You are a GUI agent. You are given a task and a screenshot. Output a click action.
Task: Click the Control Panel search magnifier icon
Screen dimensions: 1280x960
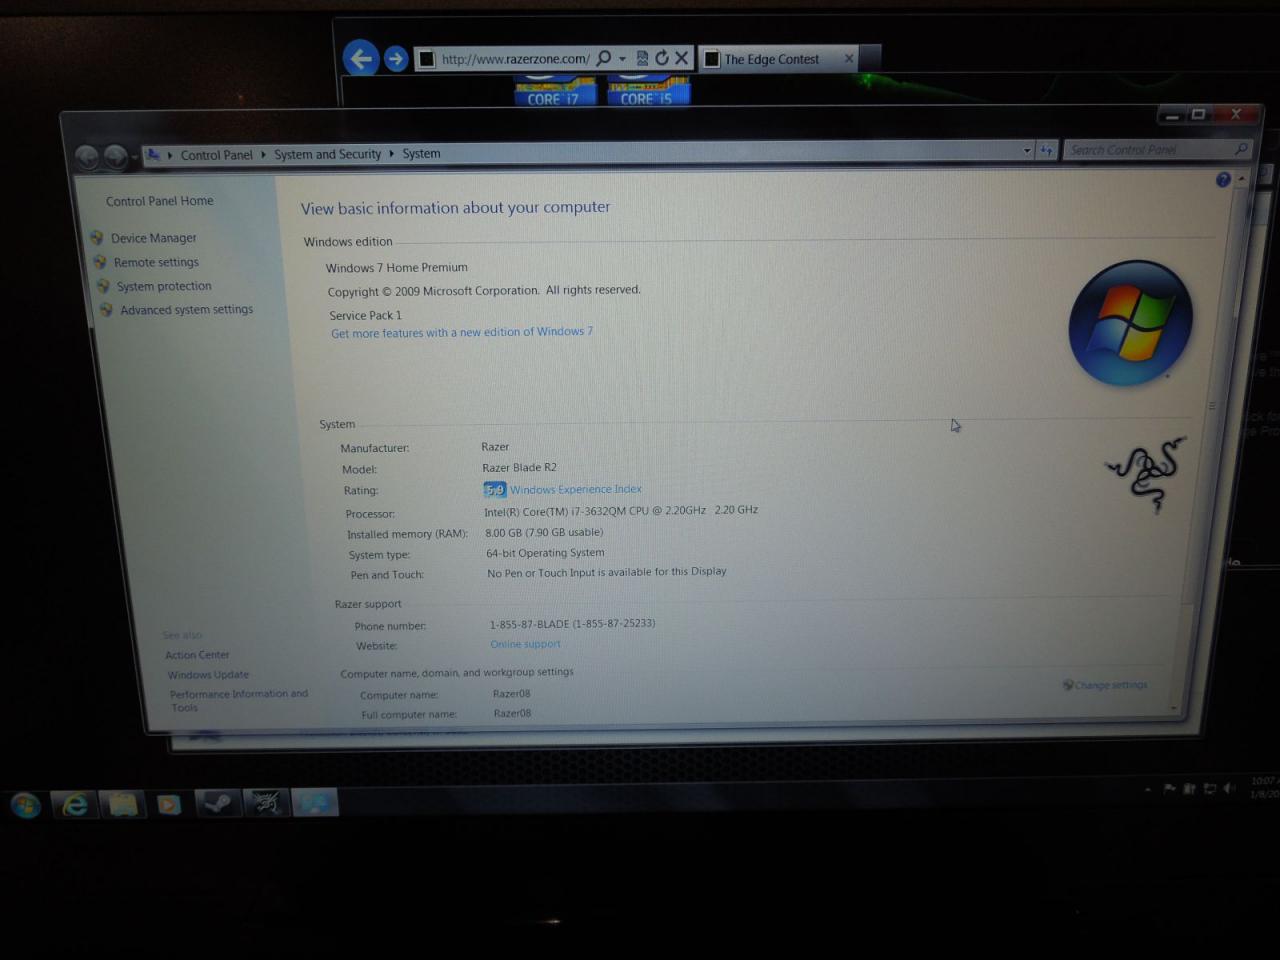pos(1241,149)
